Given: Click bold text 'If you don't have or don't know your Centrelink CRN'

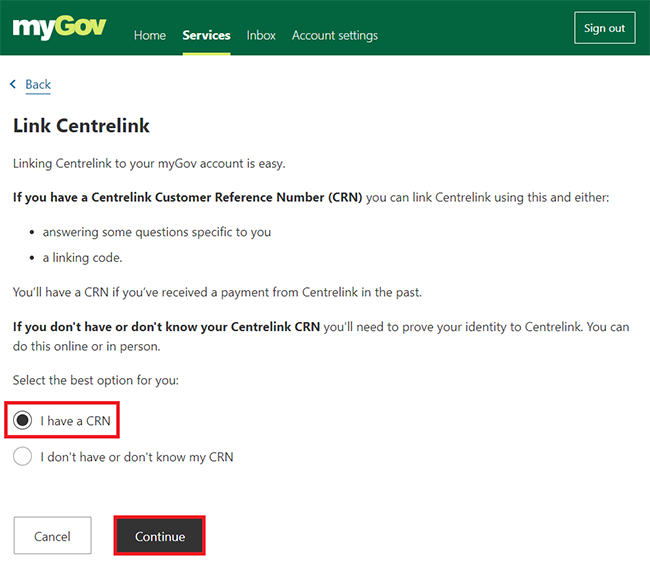Looking at the screenshot, I should pos(166,327).
